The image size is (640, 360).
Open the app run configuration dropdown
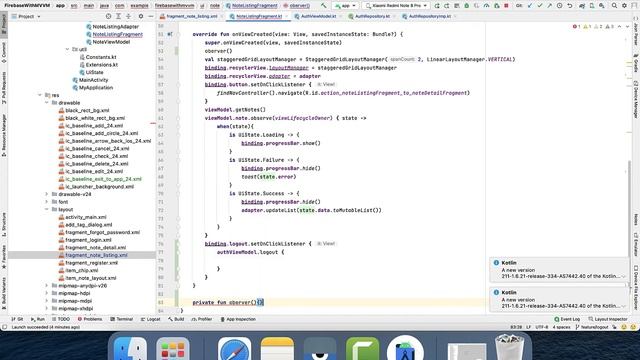[345, 6]
